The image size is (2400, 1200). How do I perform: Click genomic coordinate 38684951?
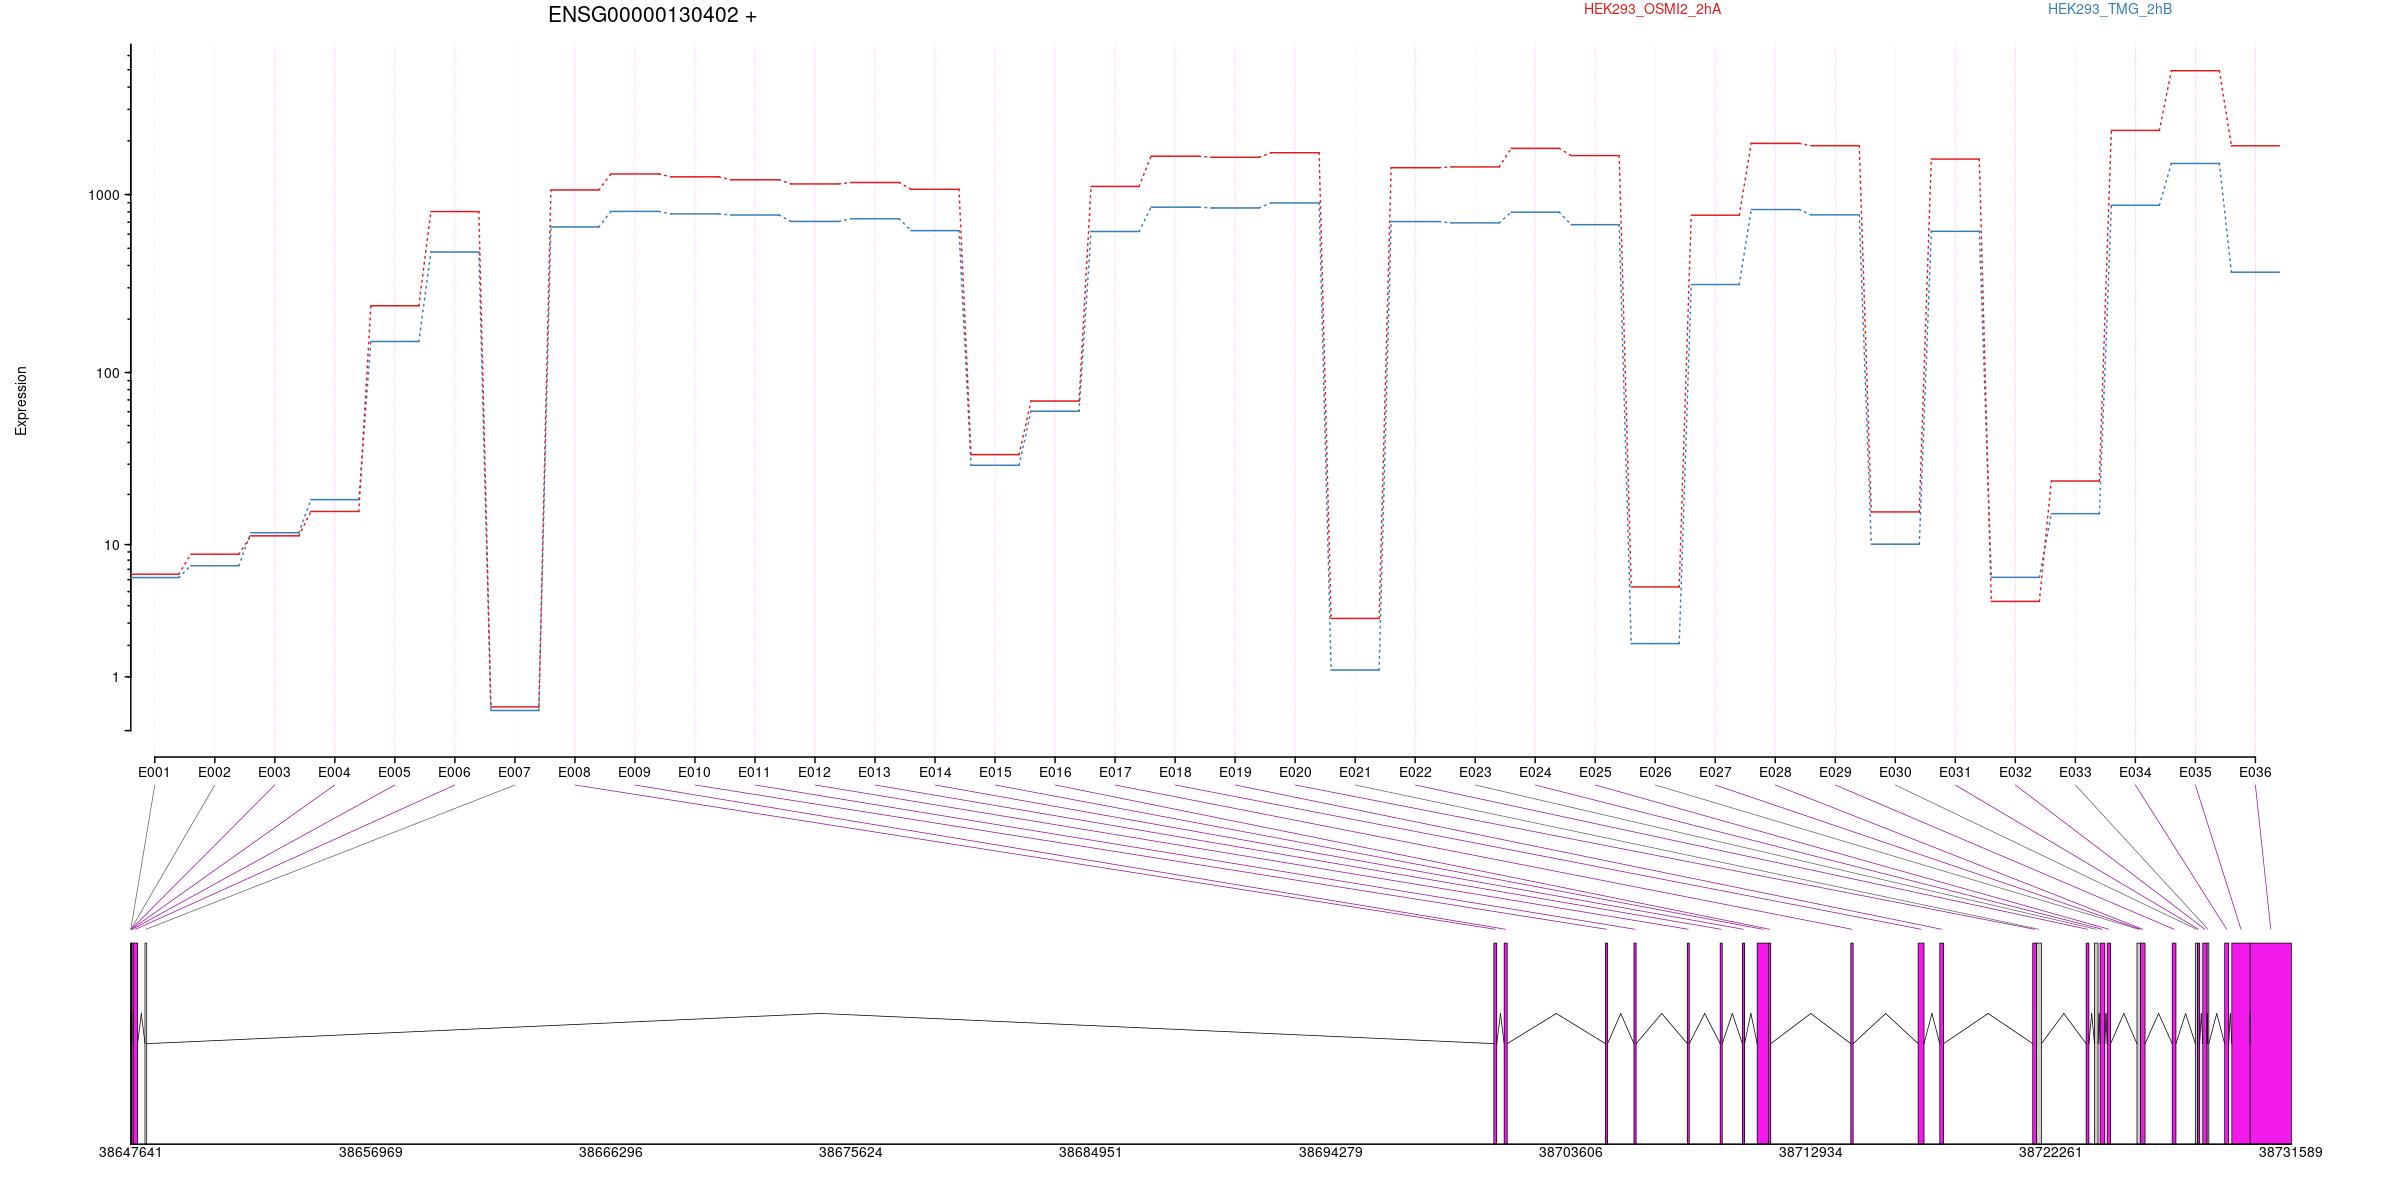tap(1090, 1152)
